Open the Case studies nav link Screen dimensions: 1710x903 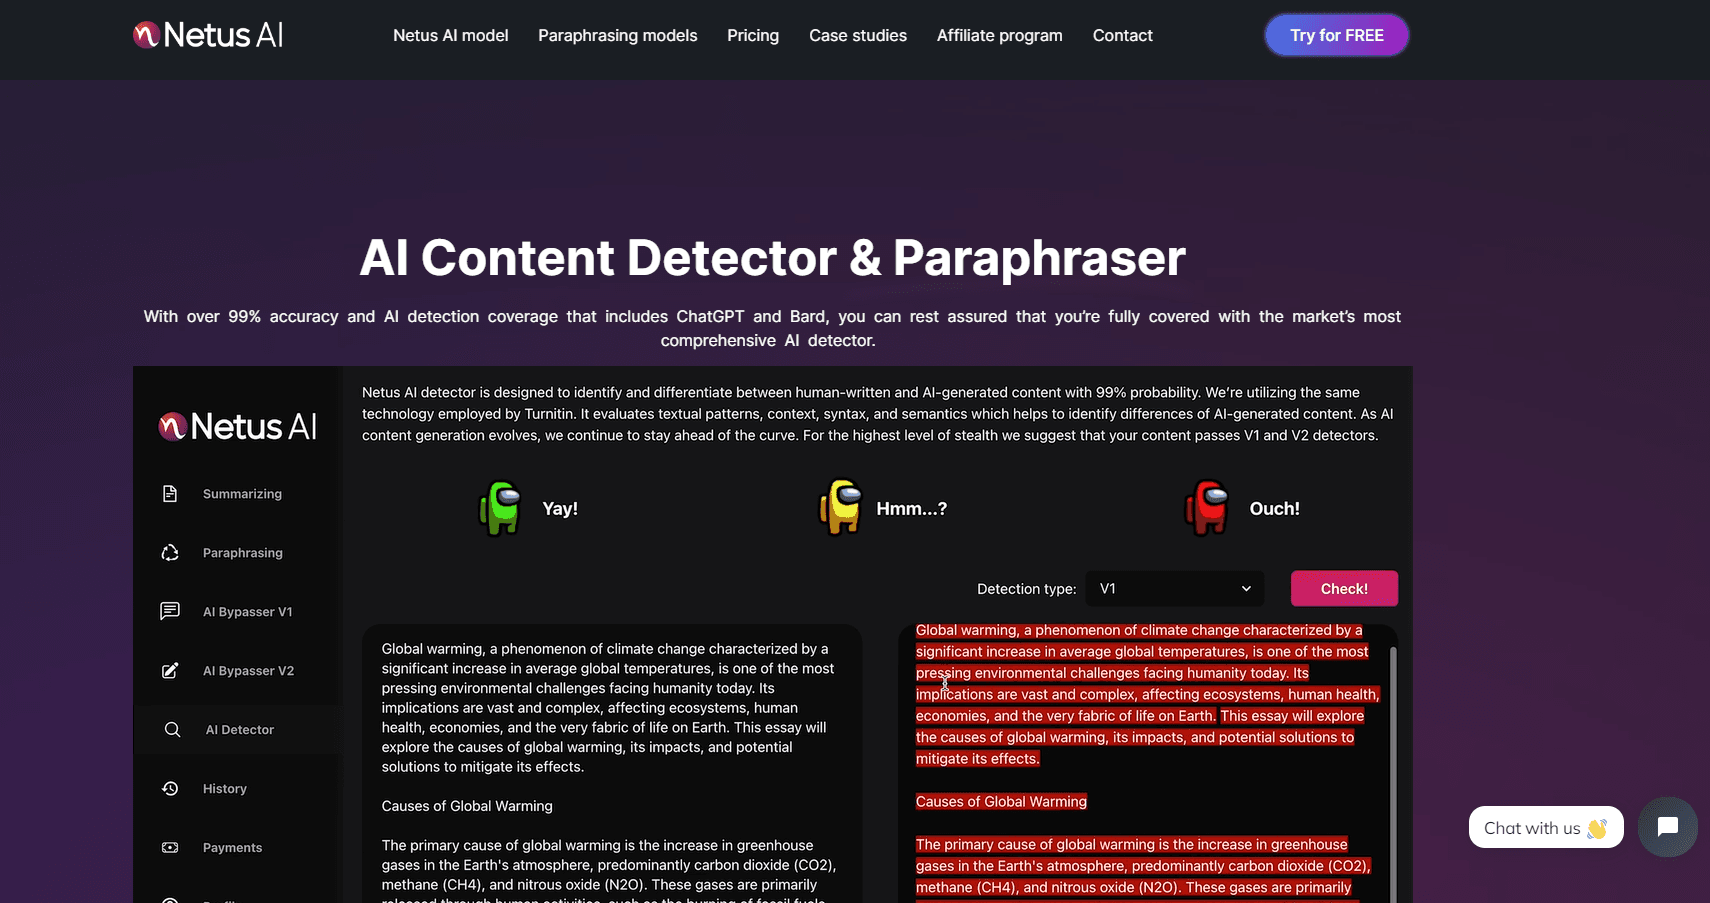point(857,36)
